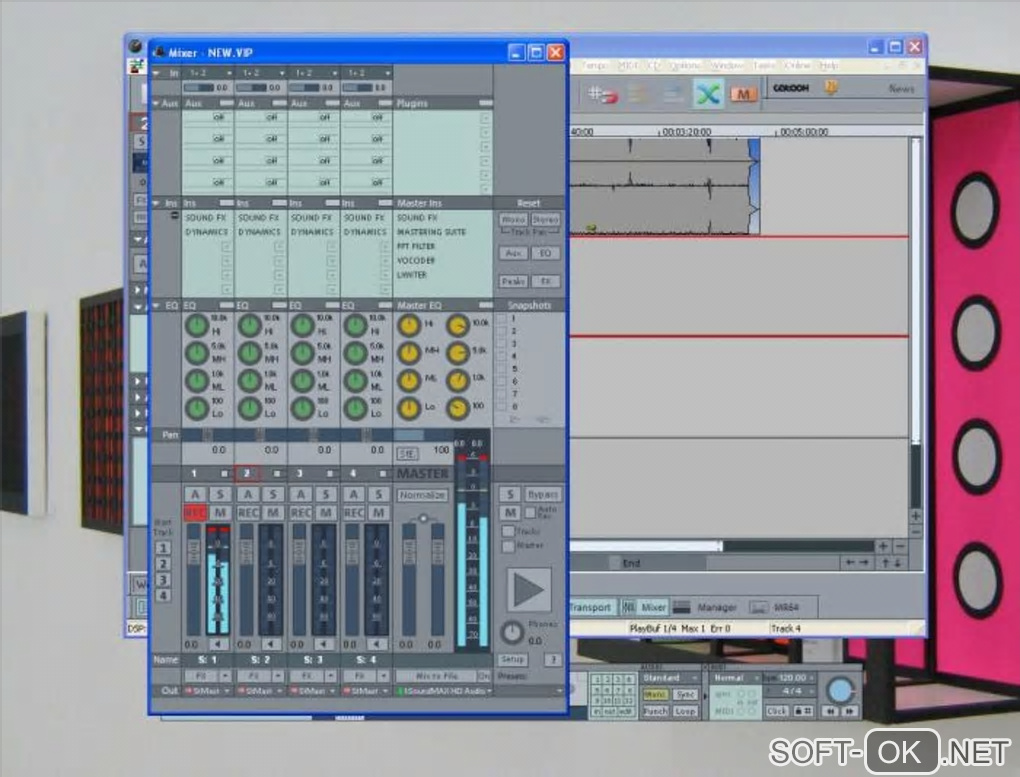Collapse the Ins section expander

pyautogui.click(x=156, y=203)
